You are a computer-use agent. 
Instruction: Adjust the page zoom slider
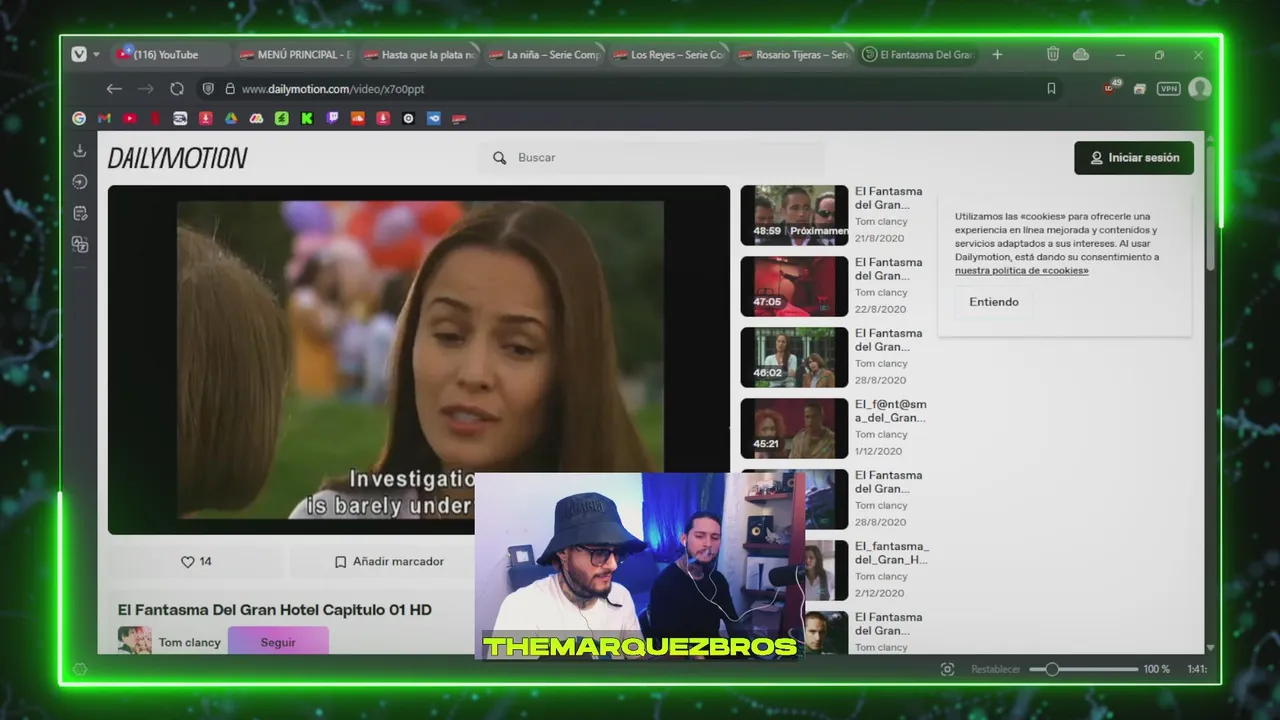click(x=1084, y=669)
